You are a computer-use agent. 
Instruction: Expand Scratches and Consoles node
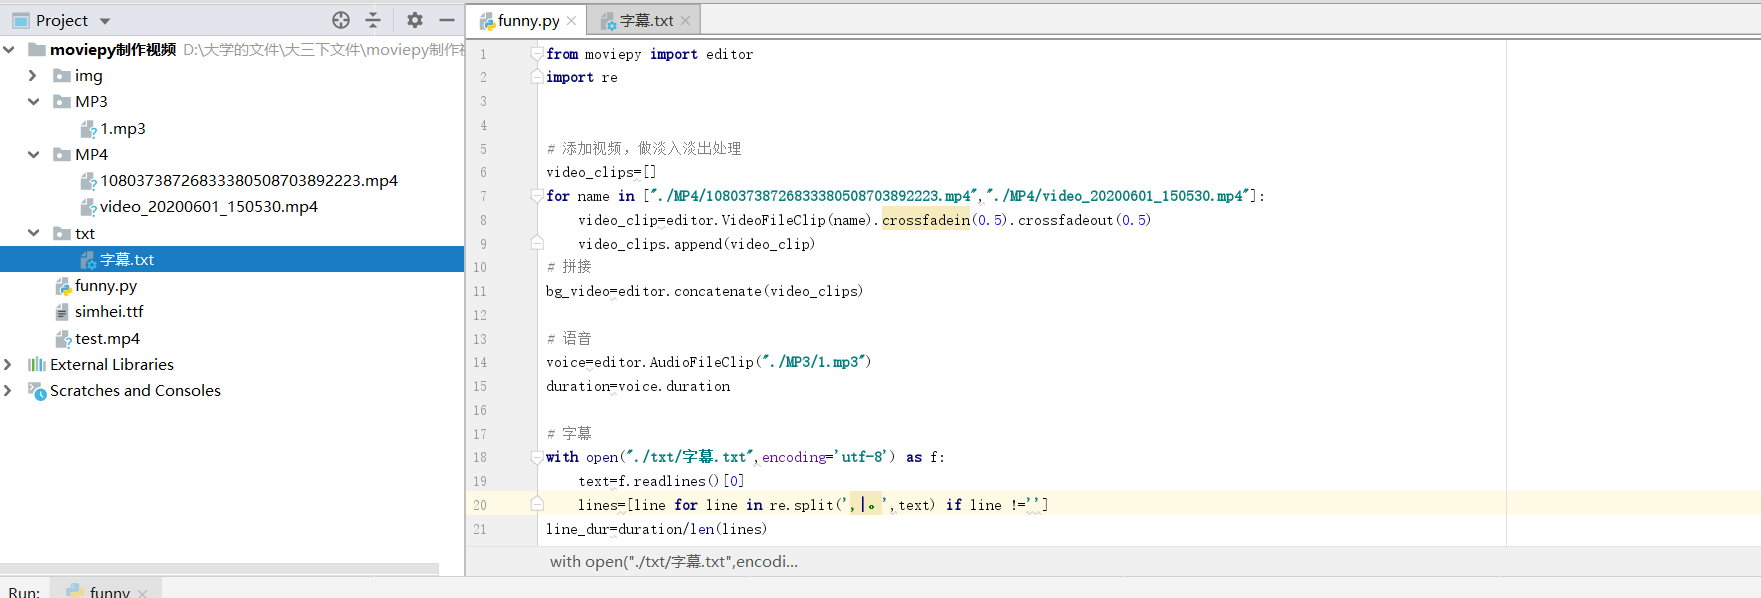coord(9,390)
